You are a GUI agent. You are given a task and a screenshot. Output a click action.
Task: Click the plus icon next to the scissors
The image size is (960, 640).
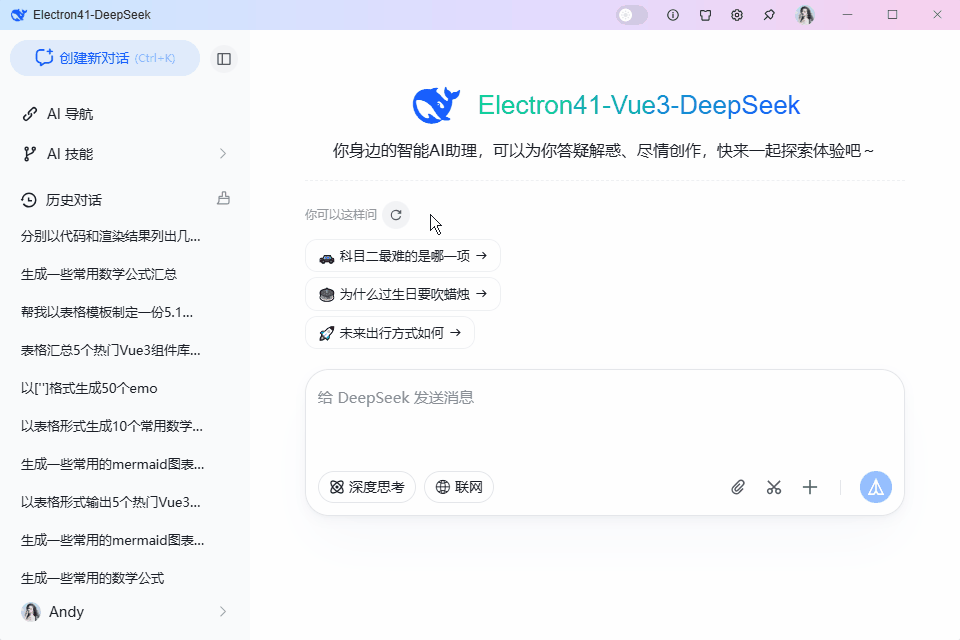click(x=810, y=487)
